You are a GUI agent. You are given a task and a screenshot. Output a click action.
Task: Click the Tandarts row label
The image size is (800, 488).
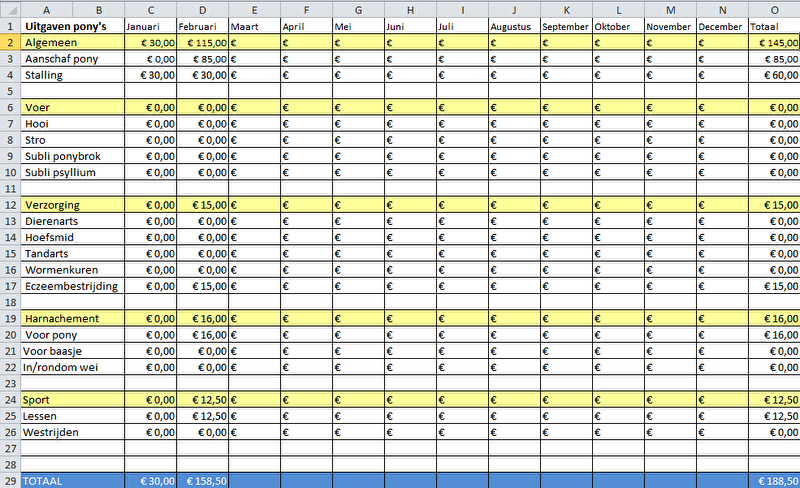(x=46, y=254)
